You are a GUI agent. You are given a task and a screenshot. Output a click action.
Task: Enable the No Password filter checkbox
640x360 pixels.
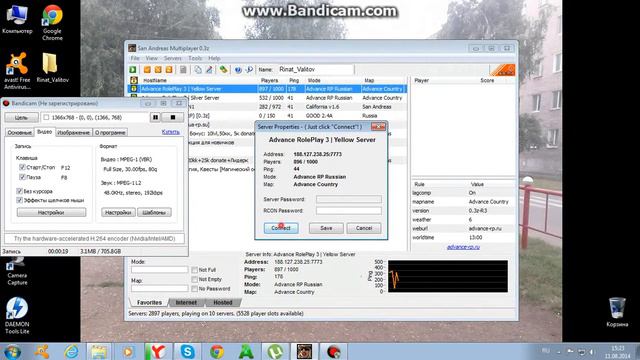point(195,289)
